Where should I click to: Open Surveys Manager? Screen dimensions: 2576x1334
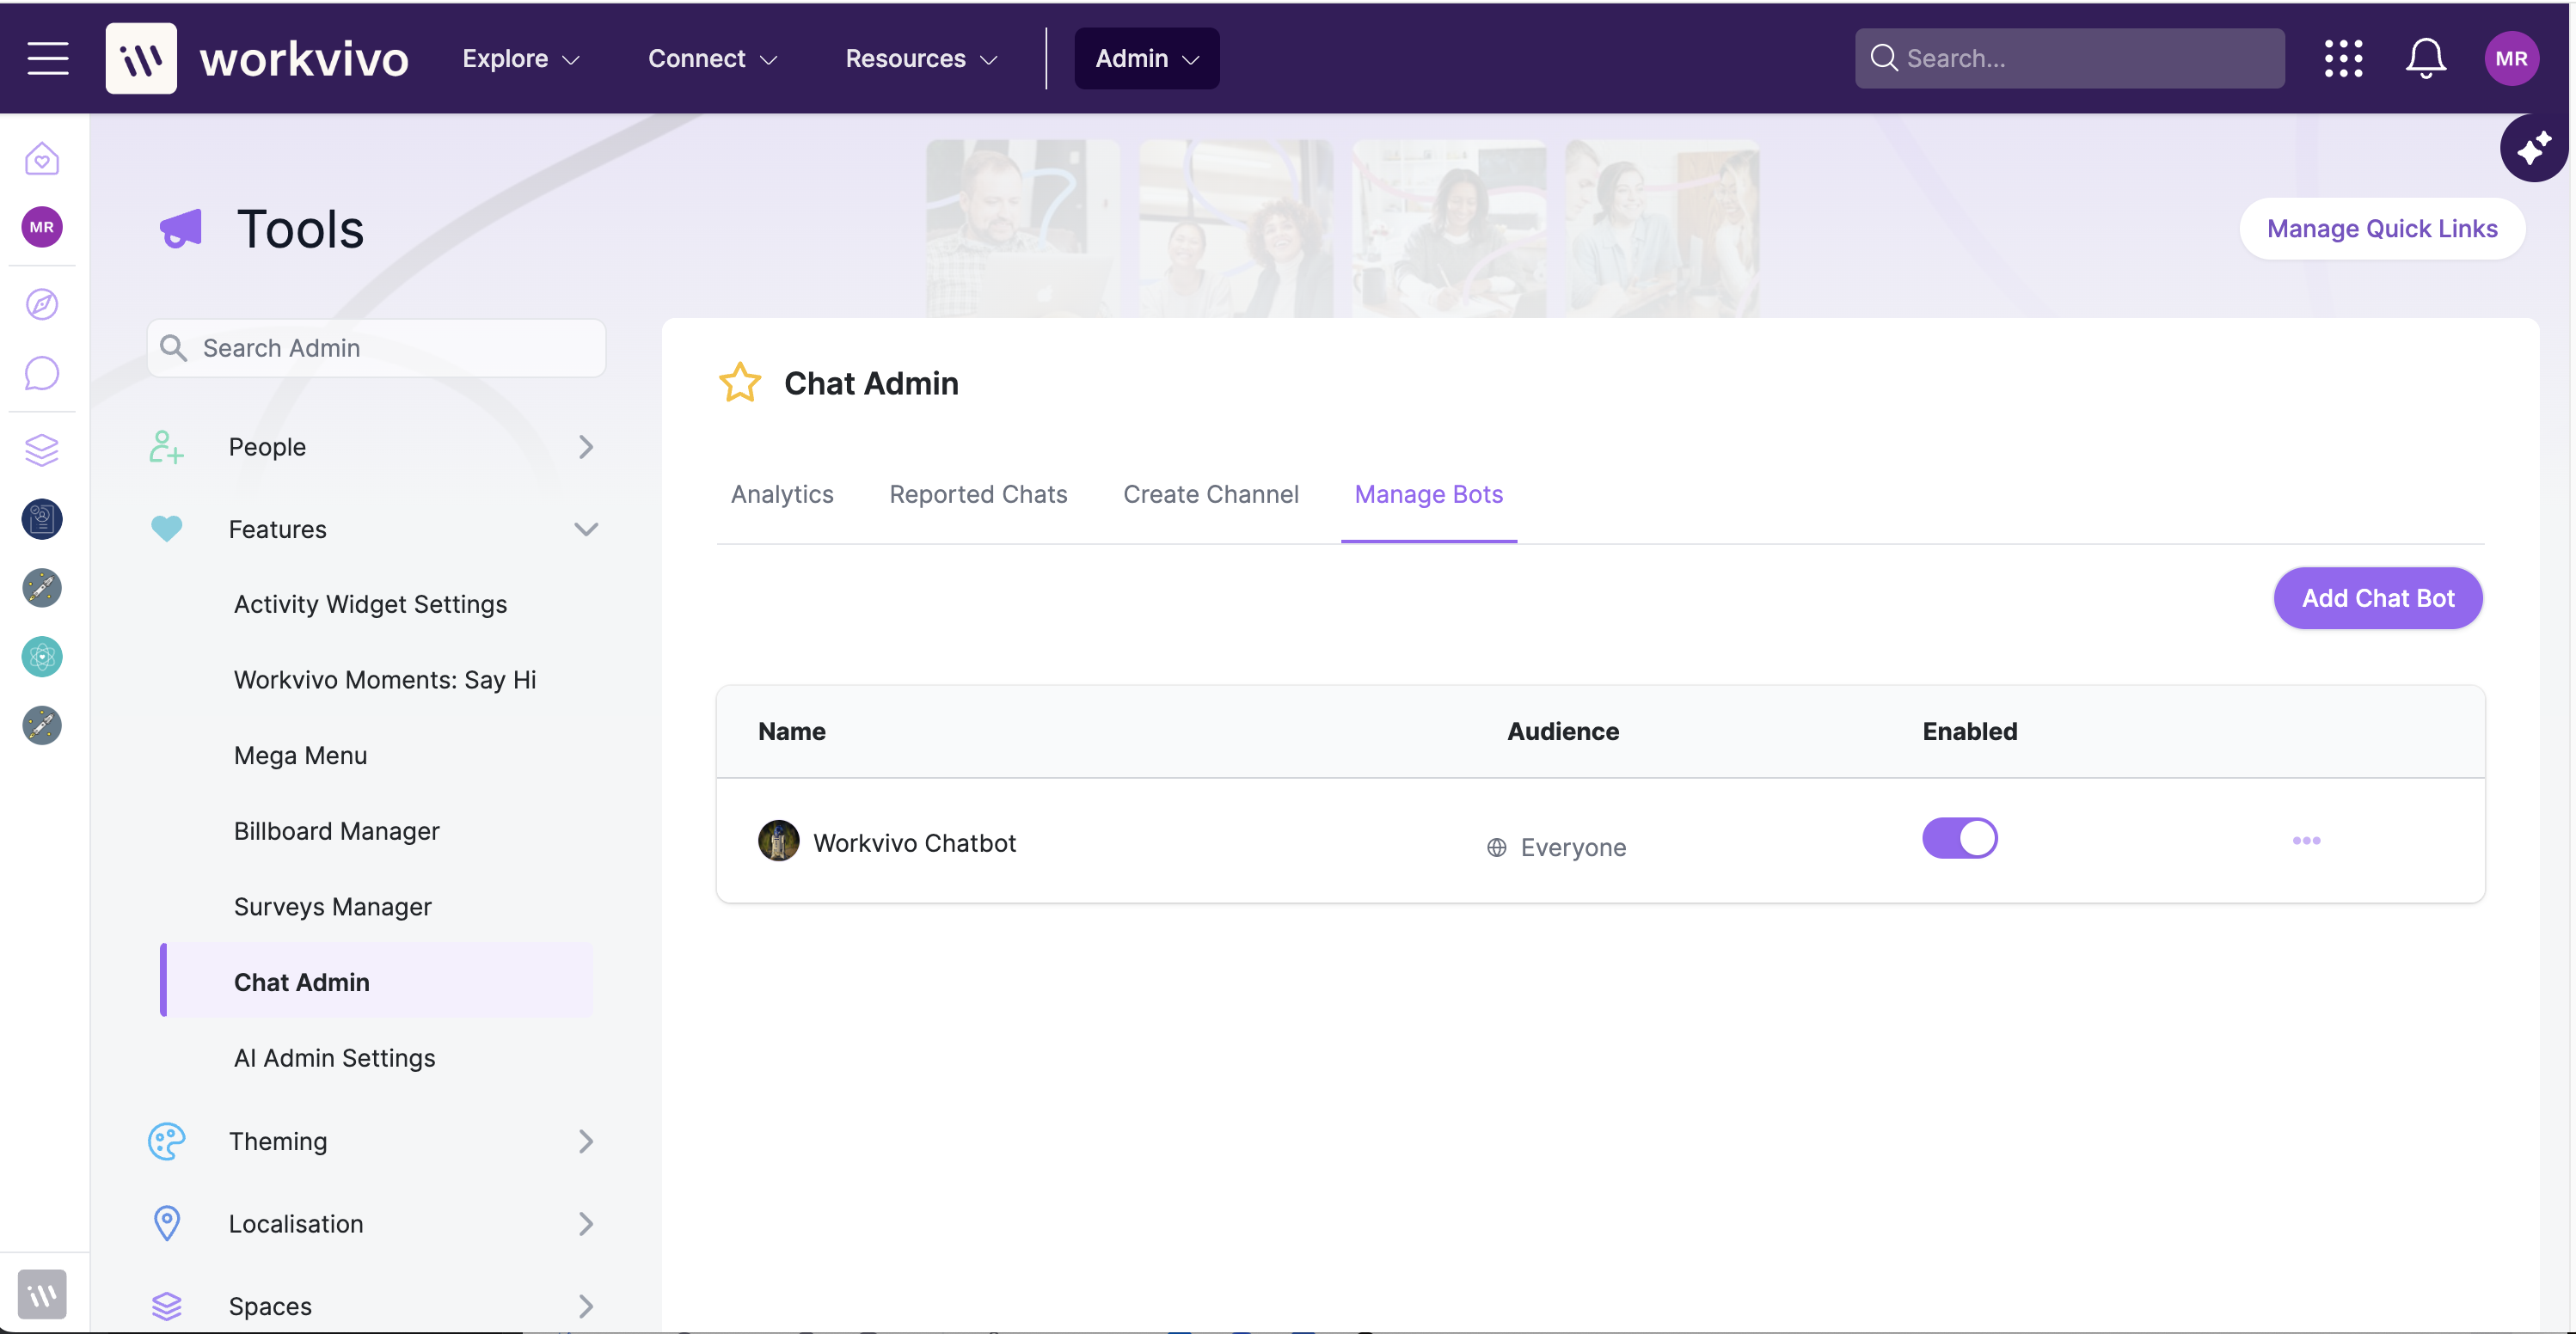click(x=333, y=907)
